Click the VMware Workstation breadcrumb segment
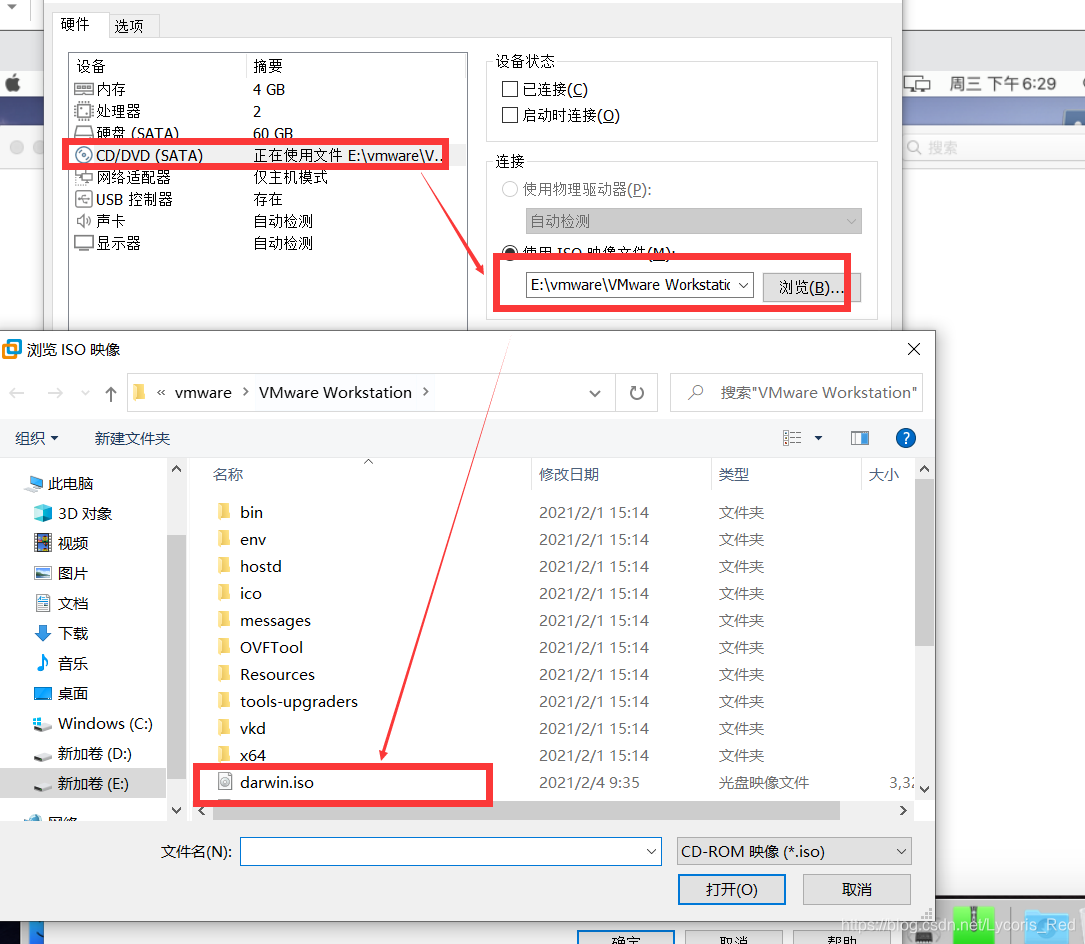 pos(335,392)
